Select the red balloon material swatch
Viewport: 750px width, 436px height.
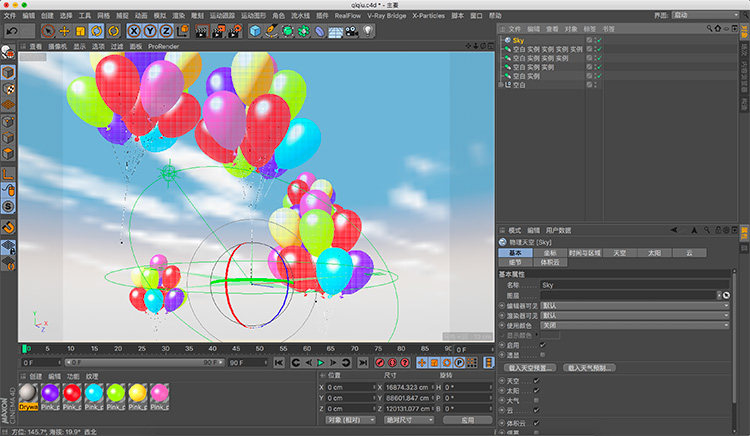pos(72,394)
